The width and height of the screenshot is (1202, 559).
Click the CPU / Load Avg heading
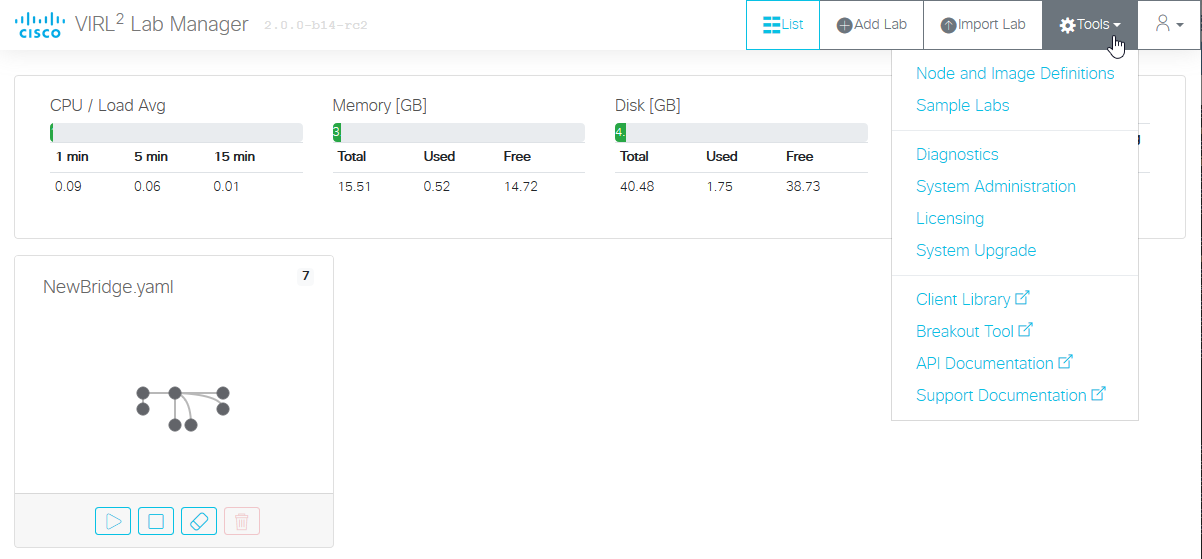pyautogui.click(x=108, y=105)
